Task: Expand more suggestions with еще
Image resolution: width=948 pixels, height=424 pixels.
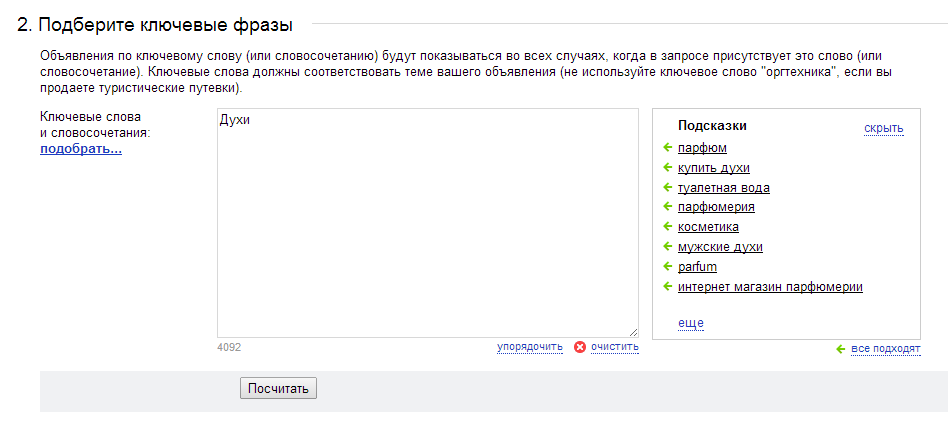Action: pyautogui.click(x=690, y=324)
